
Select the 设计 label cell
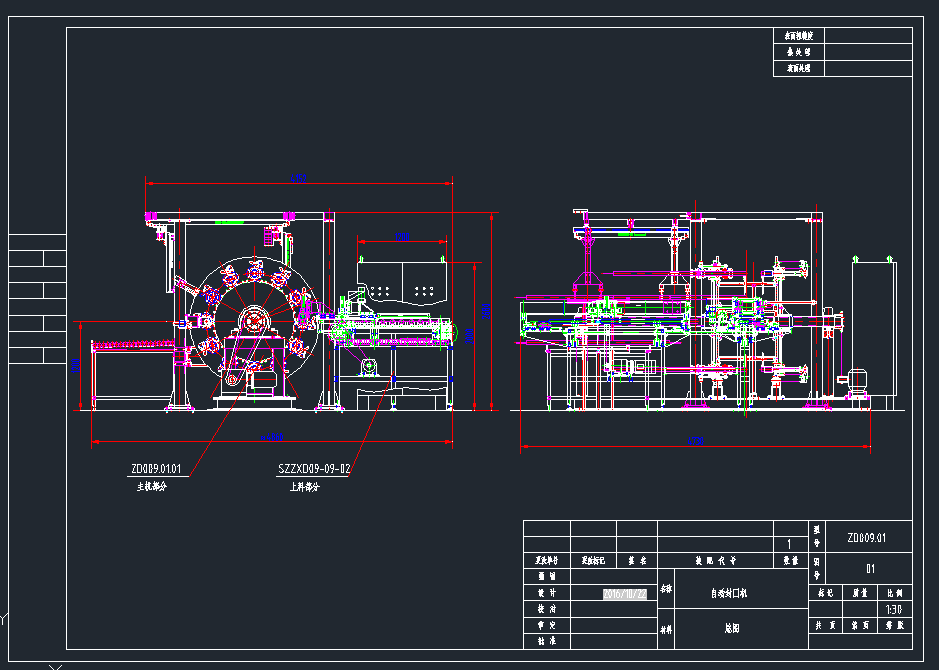547,593
